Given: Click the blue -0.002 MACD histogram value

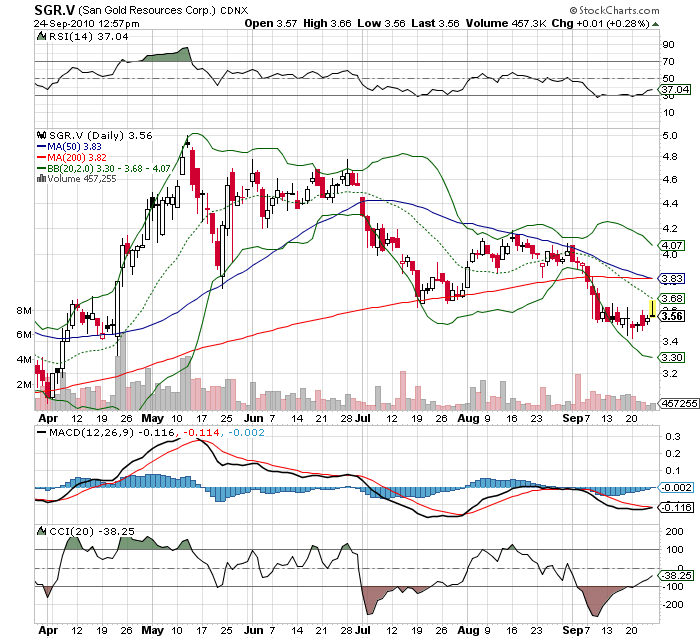Looking at the screenshot, I should [247, 432].
